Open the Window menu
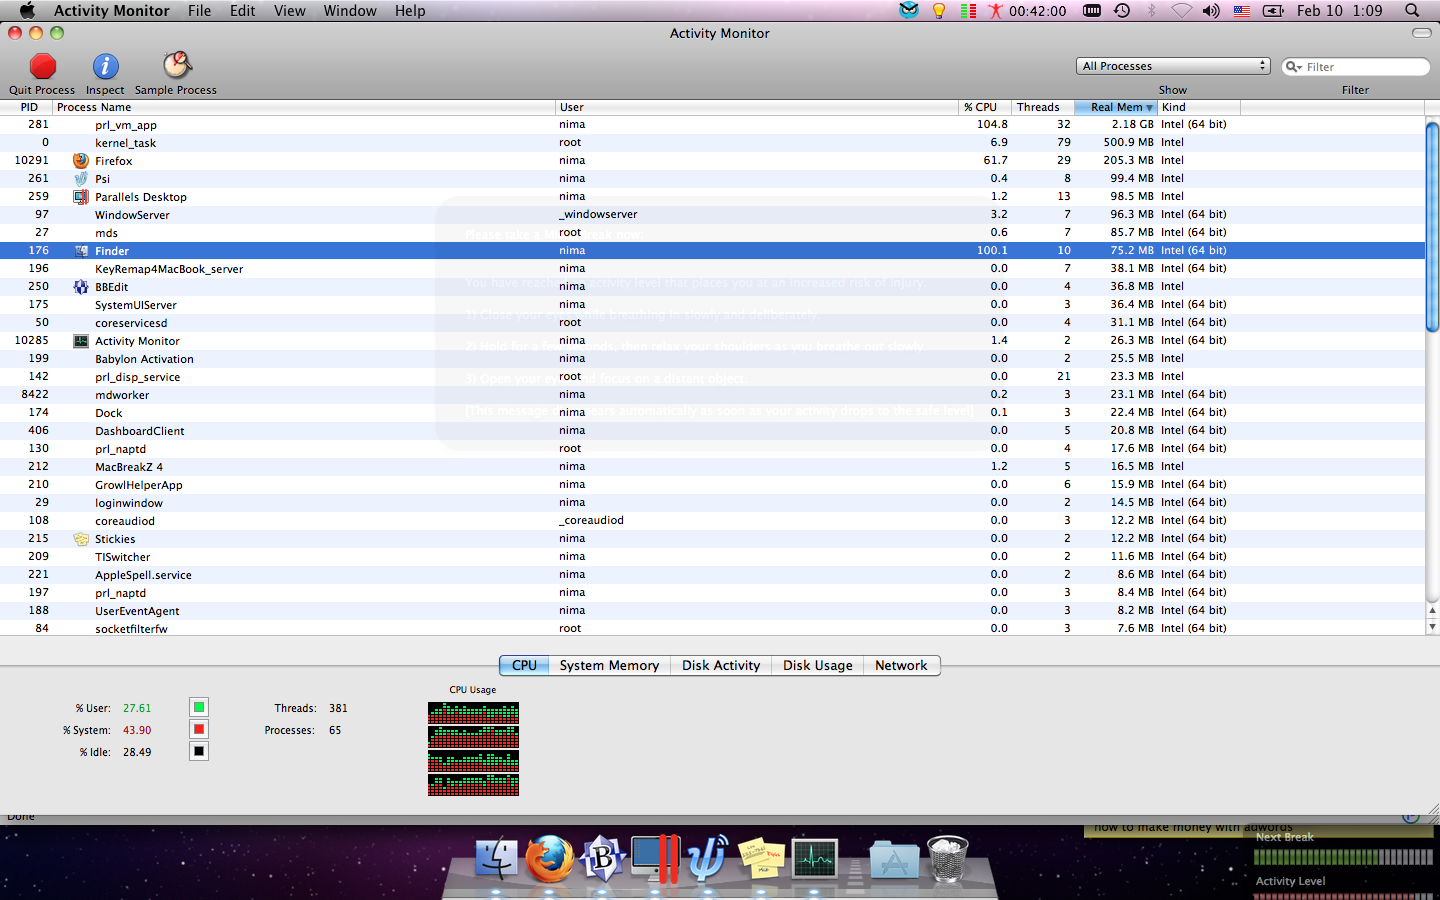 coord(350,11)
